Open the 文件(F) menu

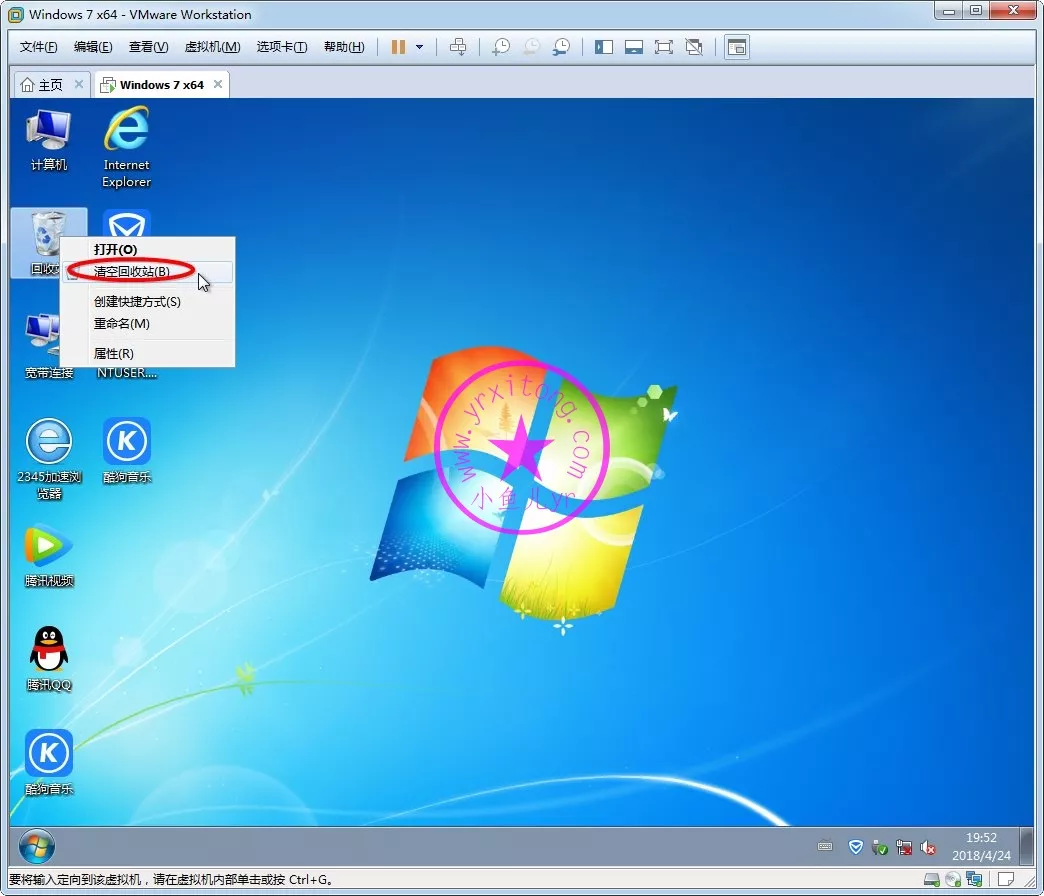coord(39,47)
